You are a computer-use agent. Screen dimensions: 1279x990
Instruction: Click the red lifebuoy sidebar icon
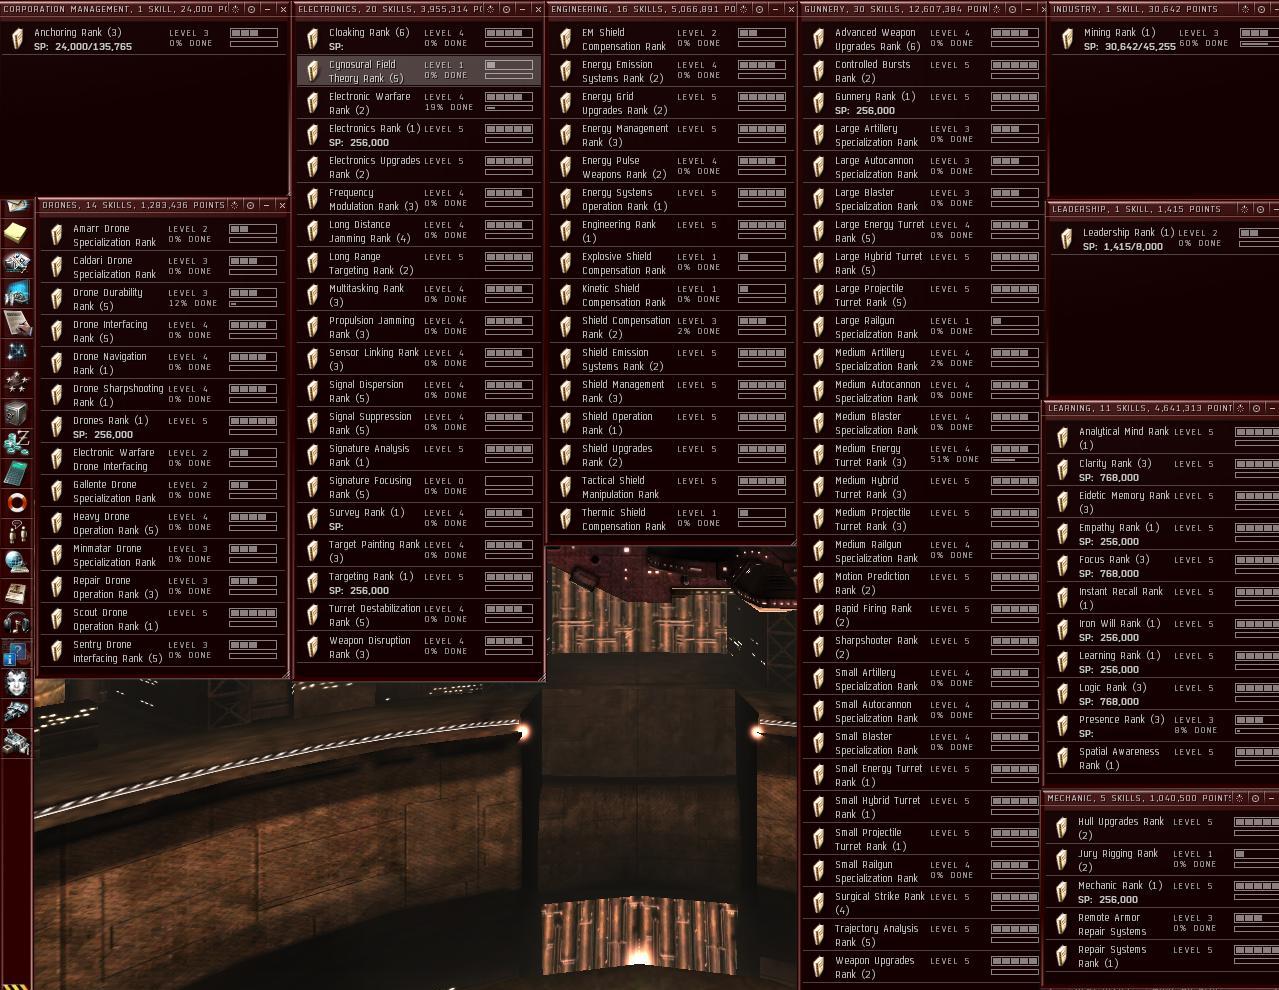click(x=16, y=502)
